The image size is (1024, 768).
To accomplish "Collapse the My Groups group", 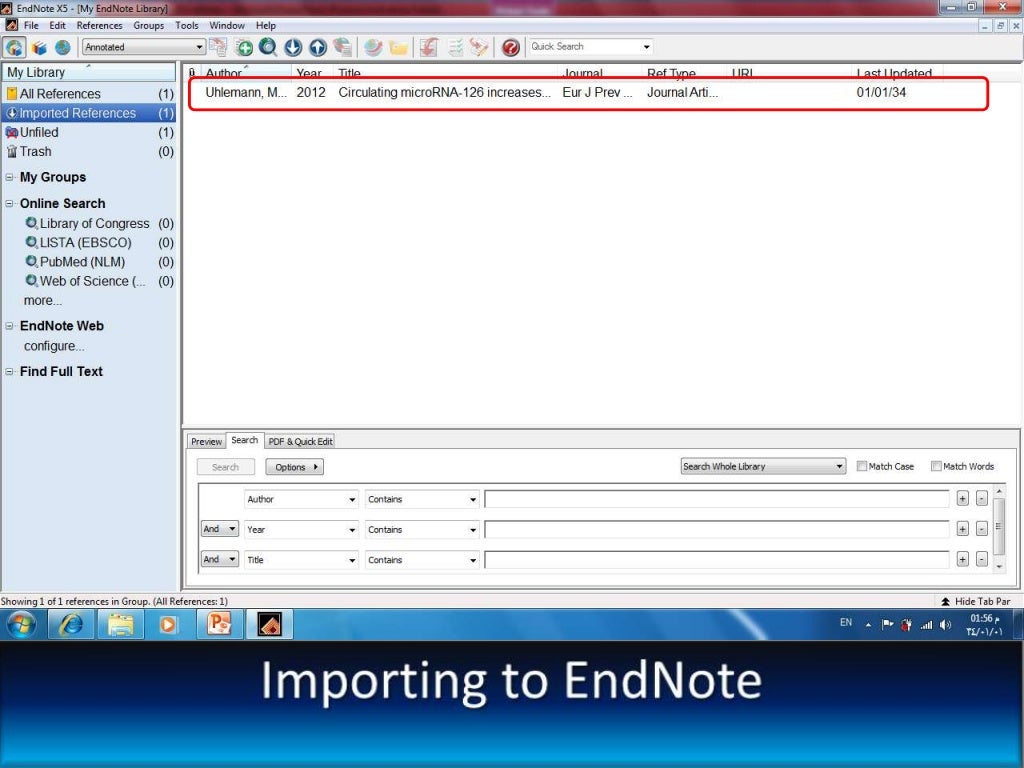I will [x=10, y=178].
